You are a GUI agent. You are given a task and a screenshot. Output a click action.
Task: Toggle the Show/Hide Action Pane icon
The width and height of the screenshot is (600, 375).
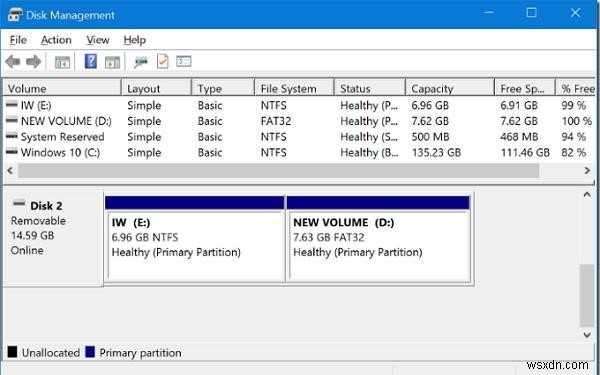coord(112,62)
